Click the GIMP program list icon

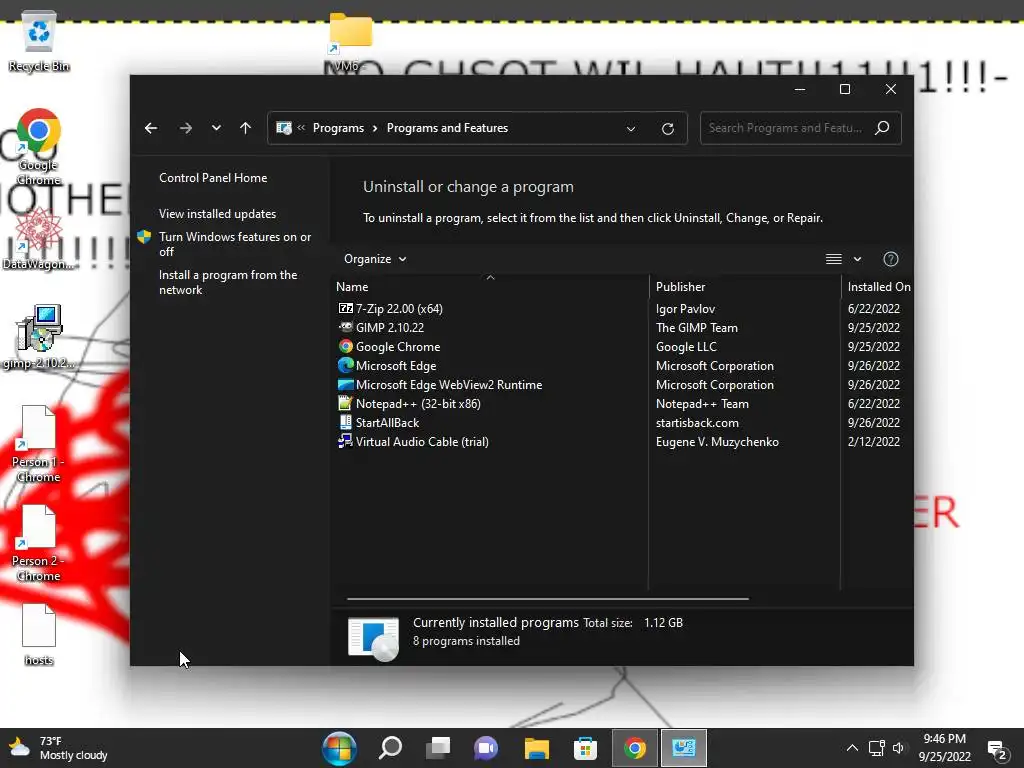point(345,327)
